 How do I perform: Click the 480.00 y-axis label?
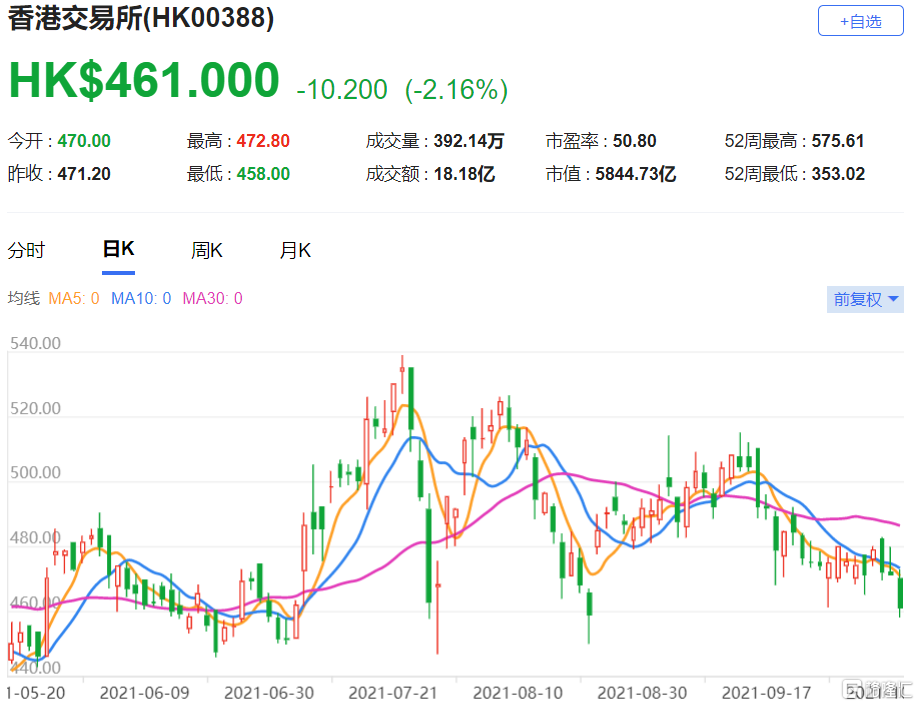pyautogui.click(x=35, y=538)
